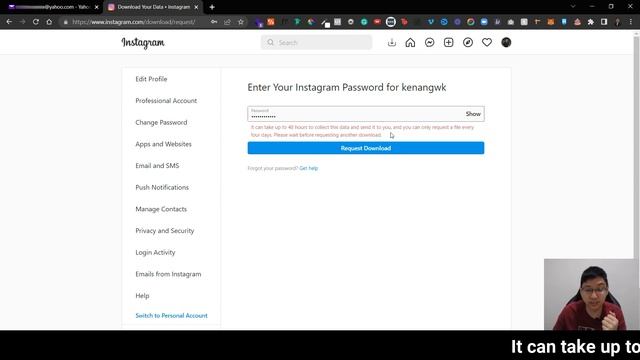
Task: Open Chrome three-dot menu
Action: (x=631, y=22)
